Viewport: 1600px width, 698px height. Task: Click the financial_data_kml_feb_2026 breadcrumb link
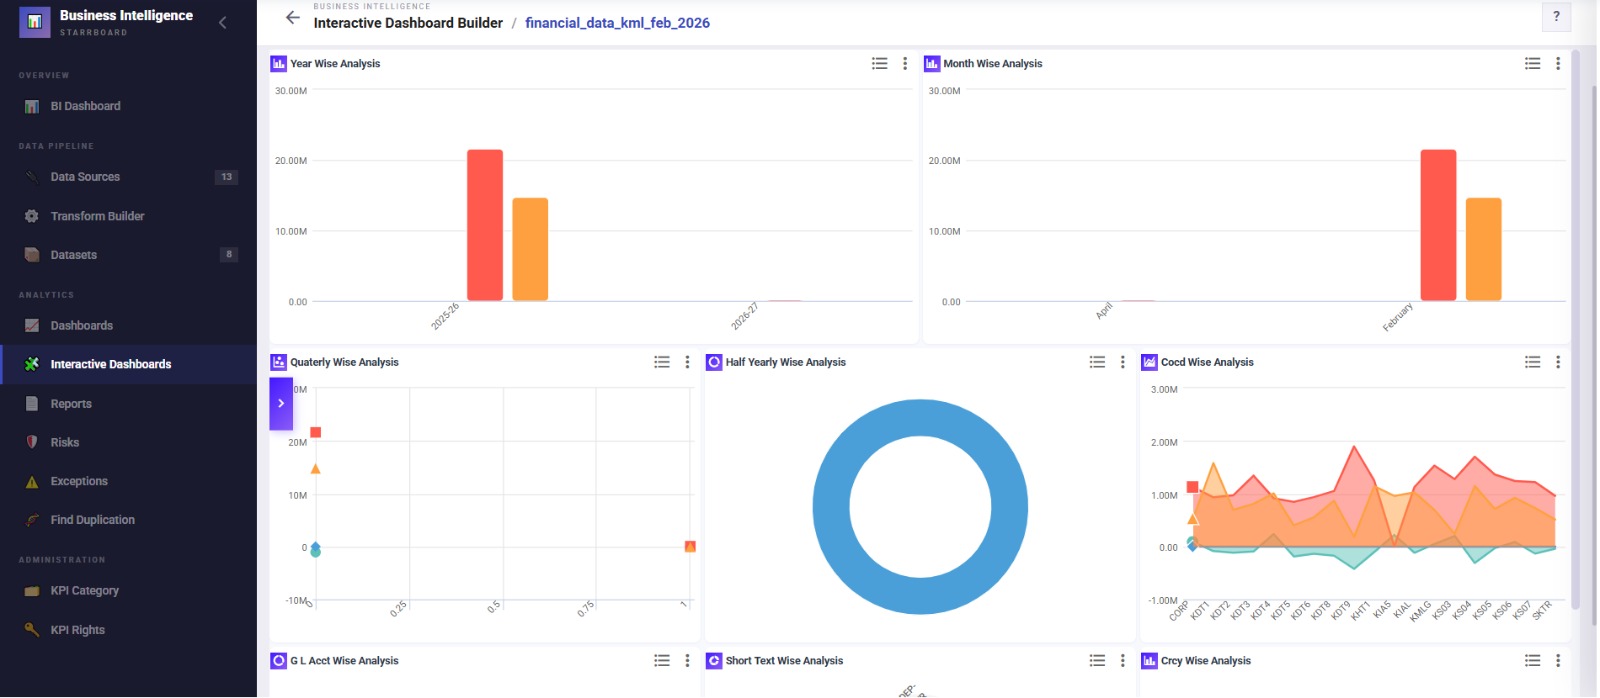coord(617,23)
